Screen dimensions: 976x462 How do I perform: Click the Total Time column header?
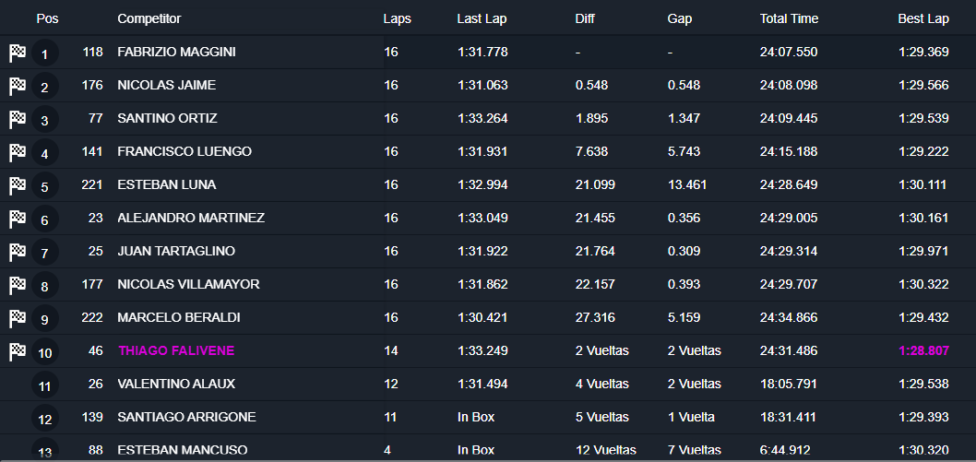click(788, 19)
